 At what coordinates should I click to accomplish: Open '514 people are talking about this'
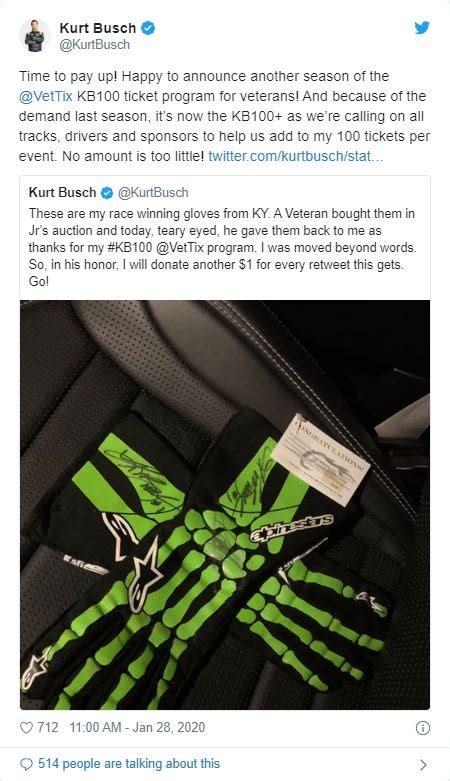click(x=129, y=764)
